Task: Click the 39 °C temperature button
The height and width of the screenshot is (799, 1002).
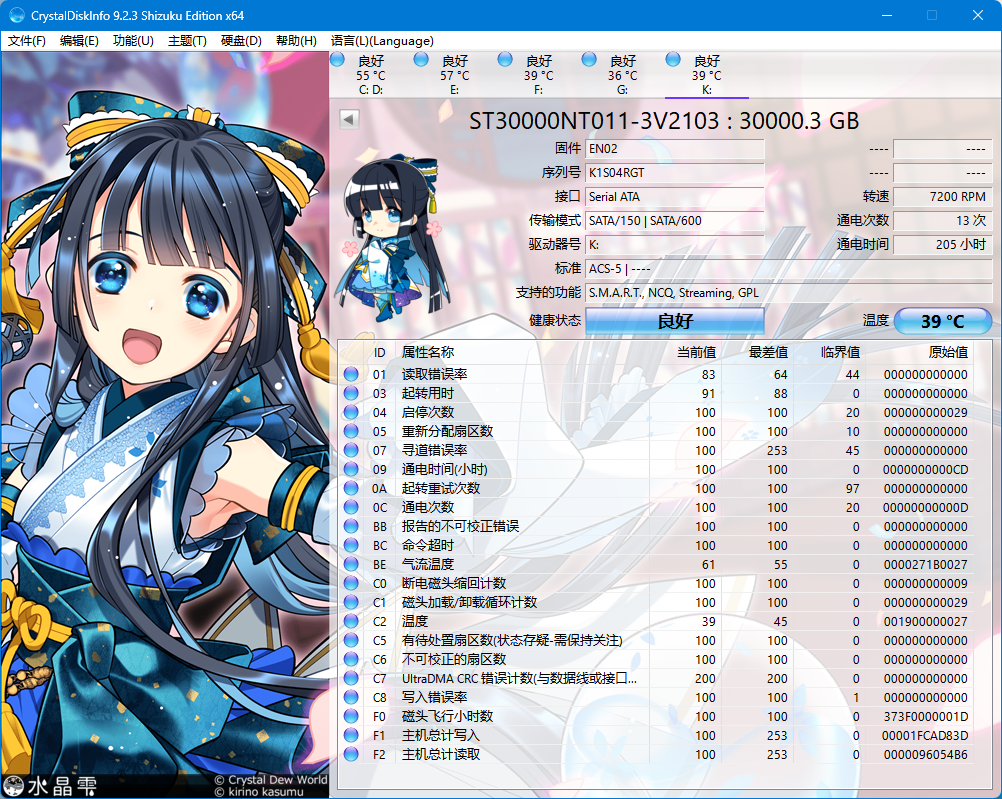Action: coord(943,321)
